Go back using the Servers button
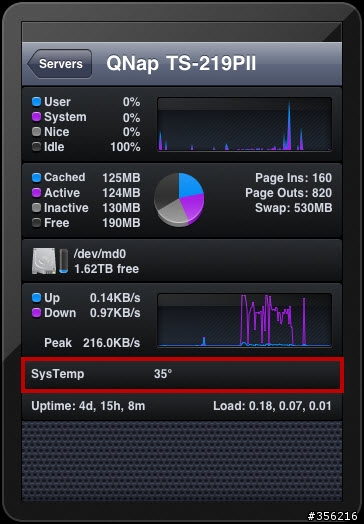Screen dimensions: 364x524 pyautogui.click(x=59, y=63)
